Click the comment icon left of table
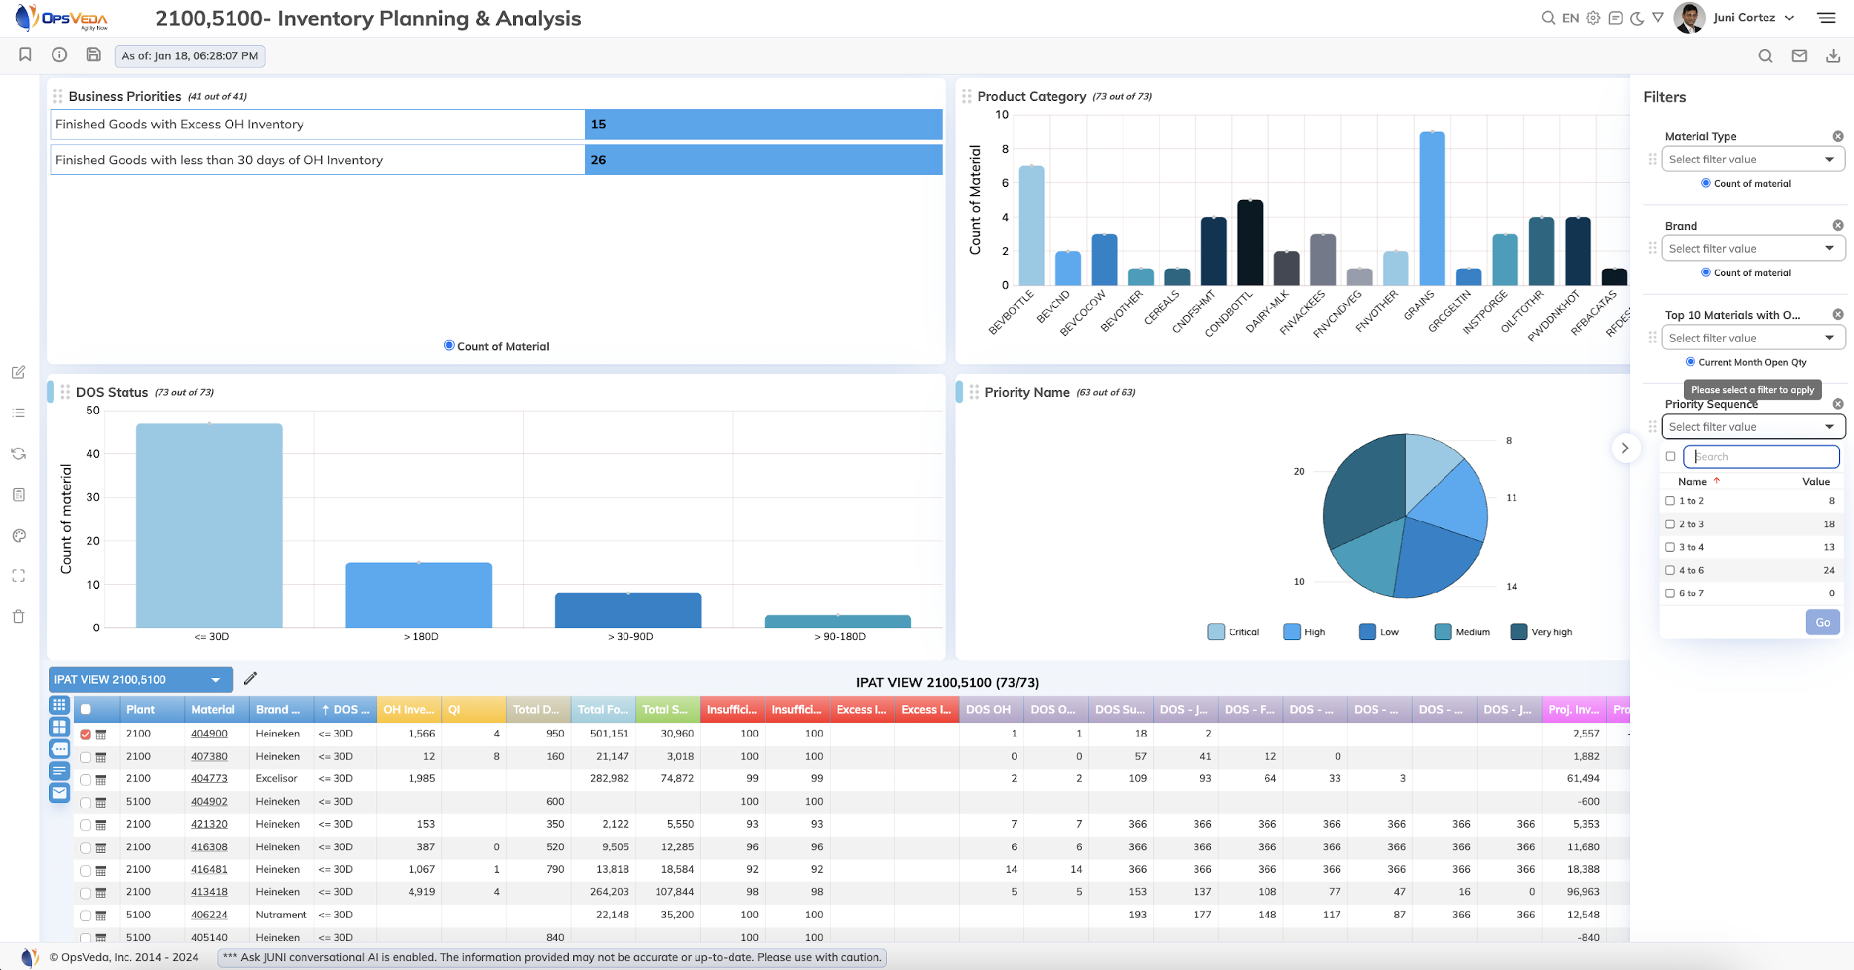The height and width of the screenshot is (970, 1854). pos(60,749)
